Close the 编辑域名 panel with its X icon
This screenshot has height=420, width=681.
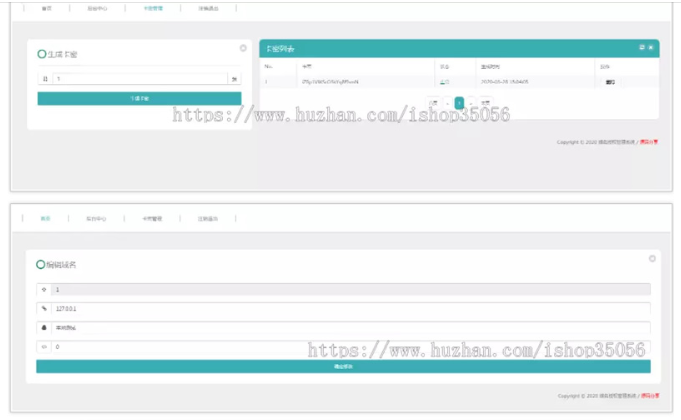point(652,258)
